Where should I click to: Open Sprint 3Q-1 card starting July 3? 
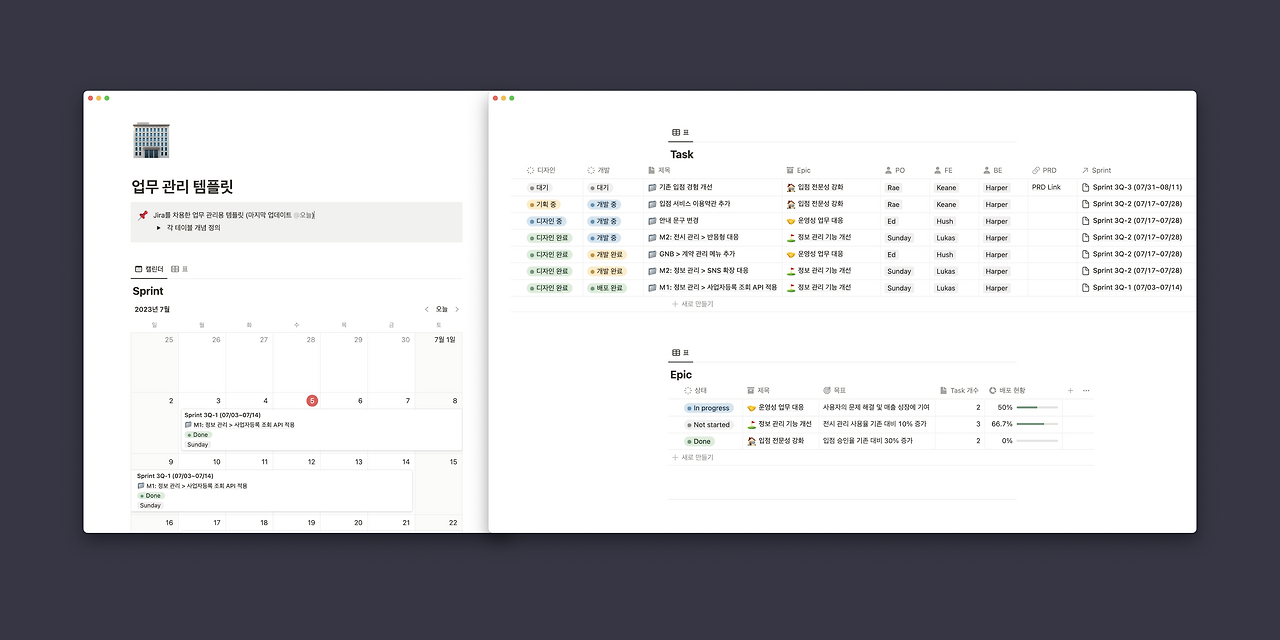pyautogui.click(x=321, y=429)
